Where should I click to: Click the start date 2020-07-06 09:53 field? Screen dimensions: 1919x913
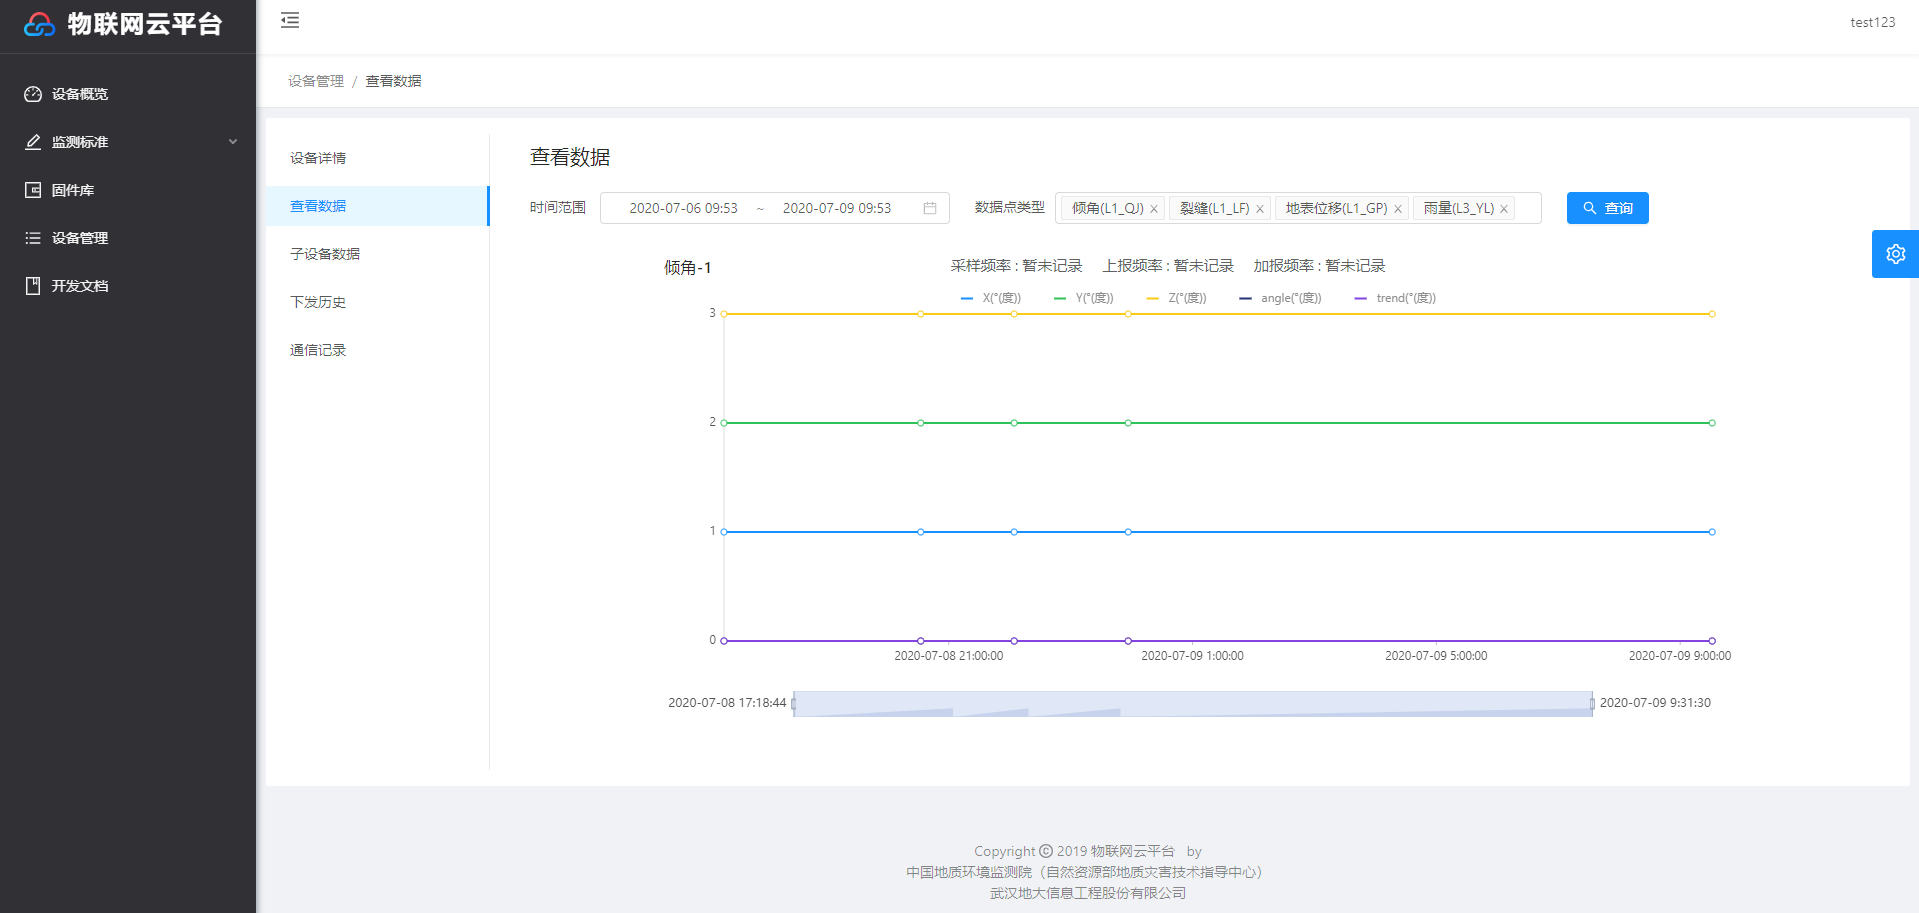[x=683, y=208]
